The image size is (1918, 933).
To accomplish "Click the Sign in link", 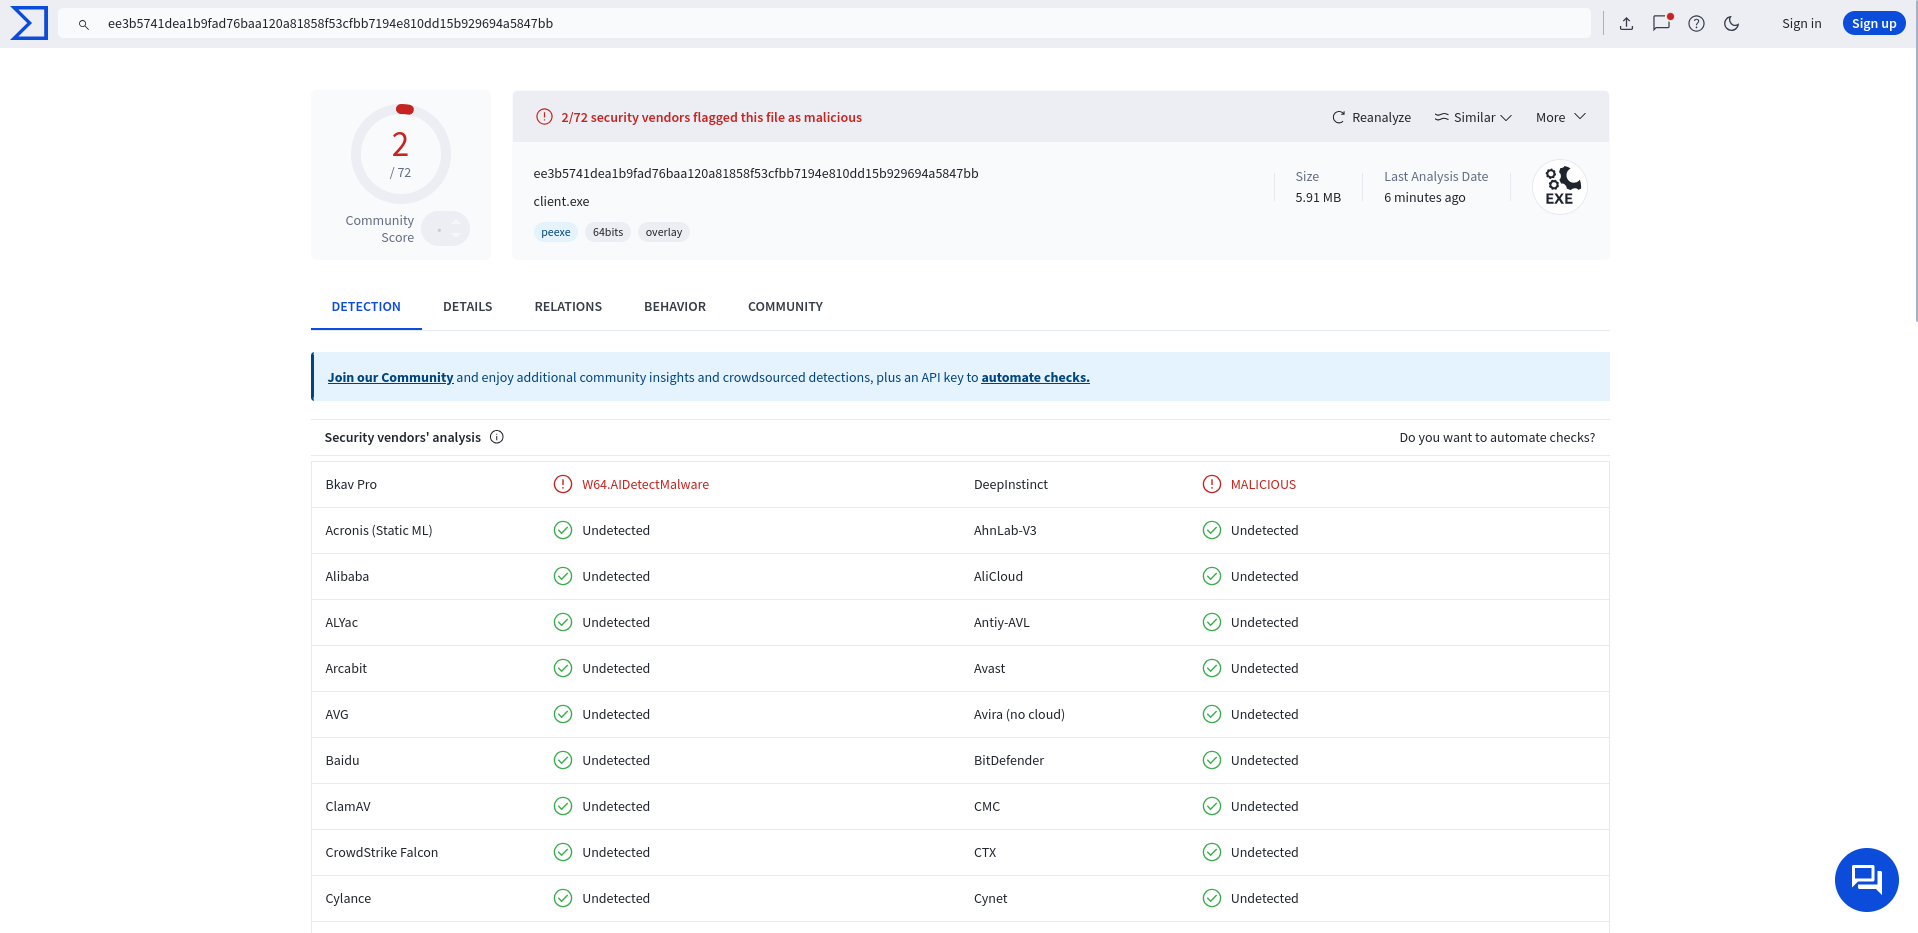I will point(1801,23).
